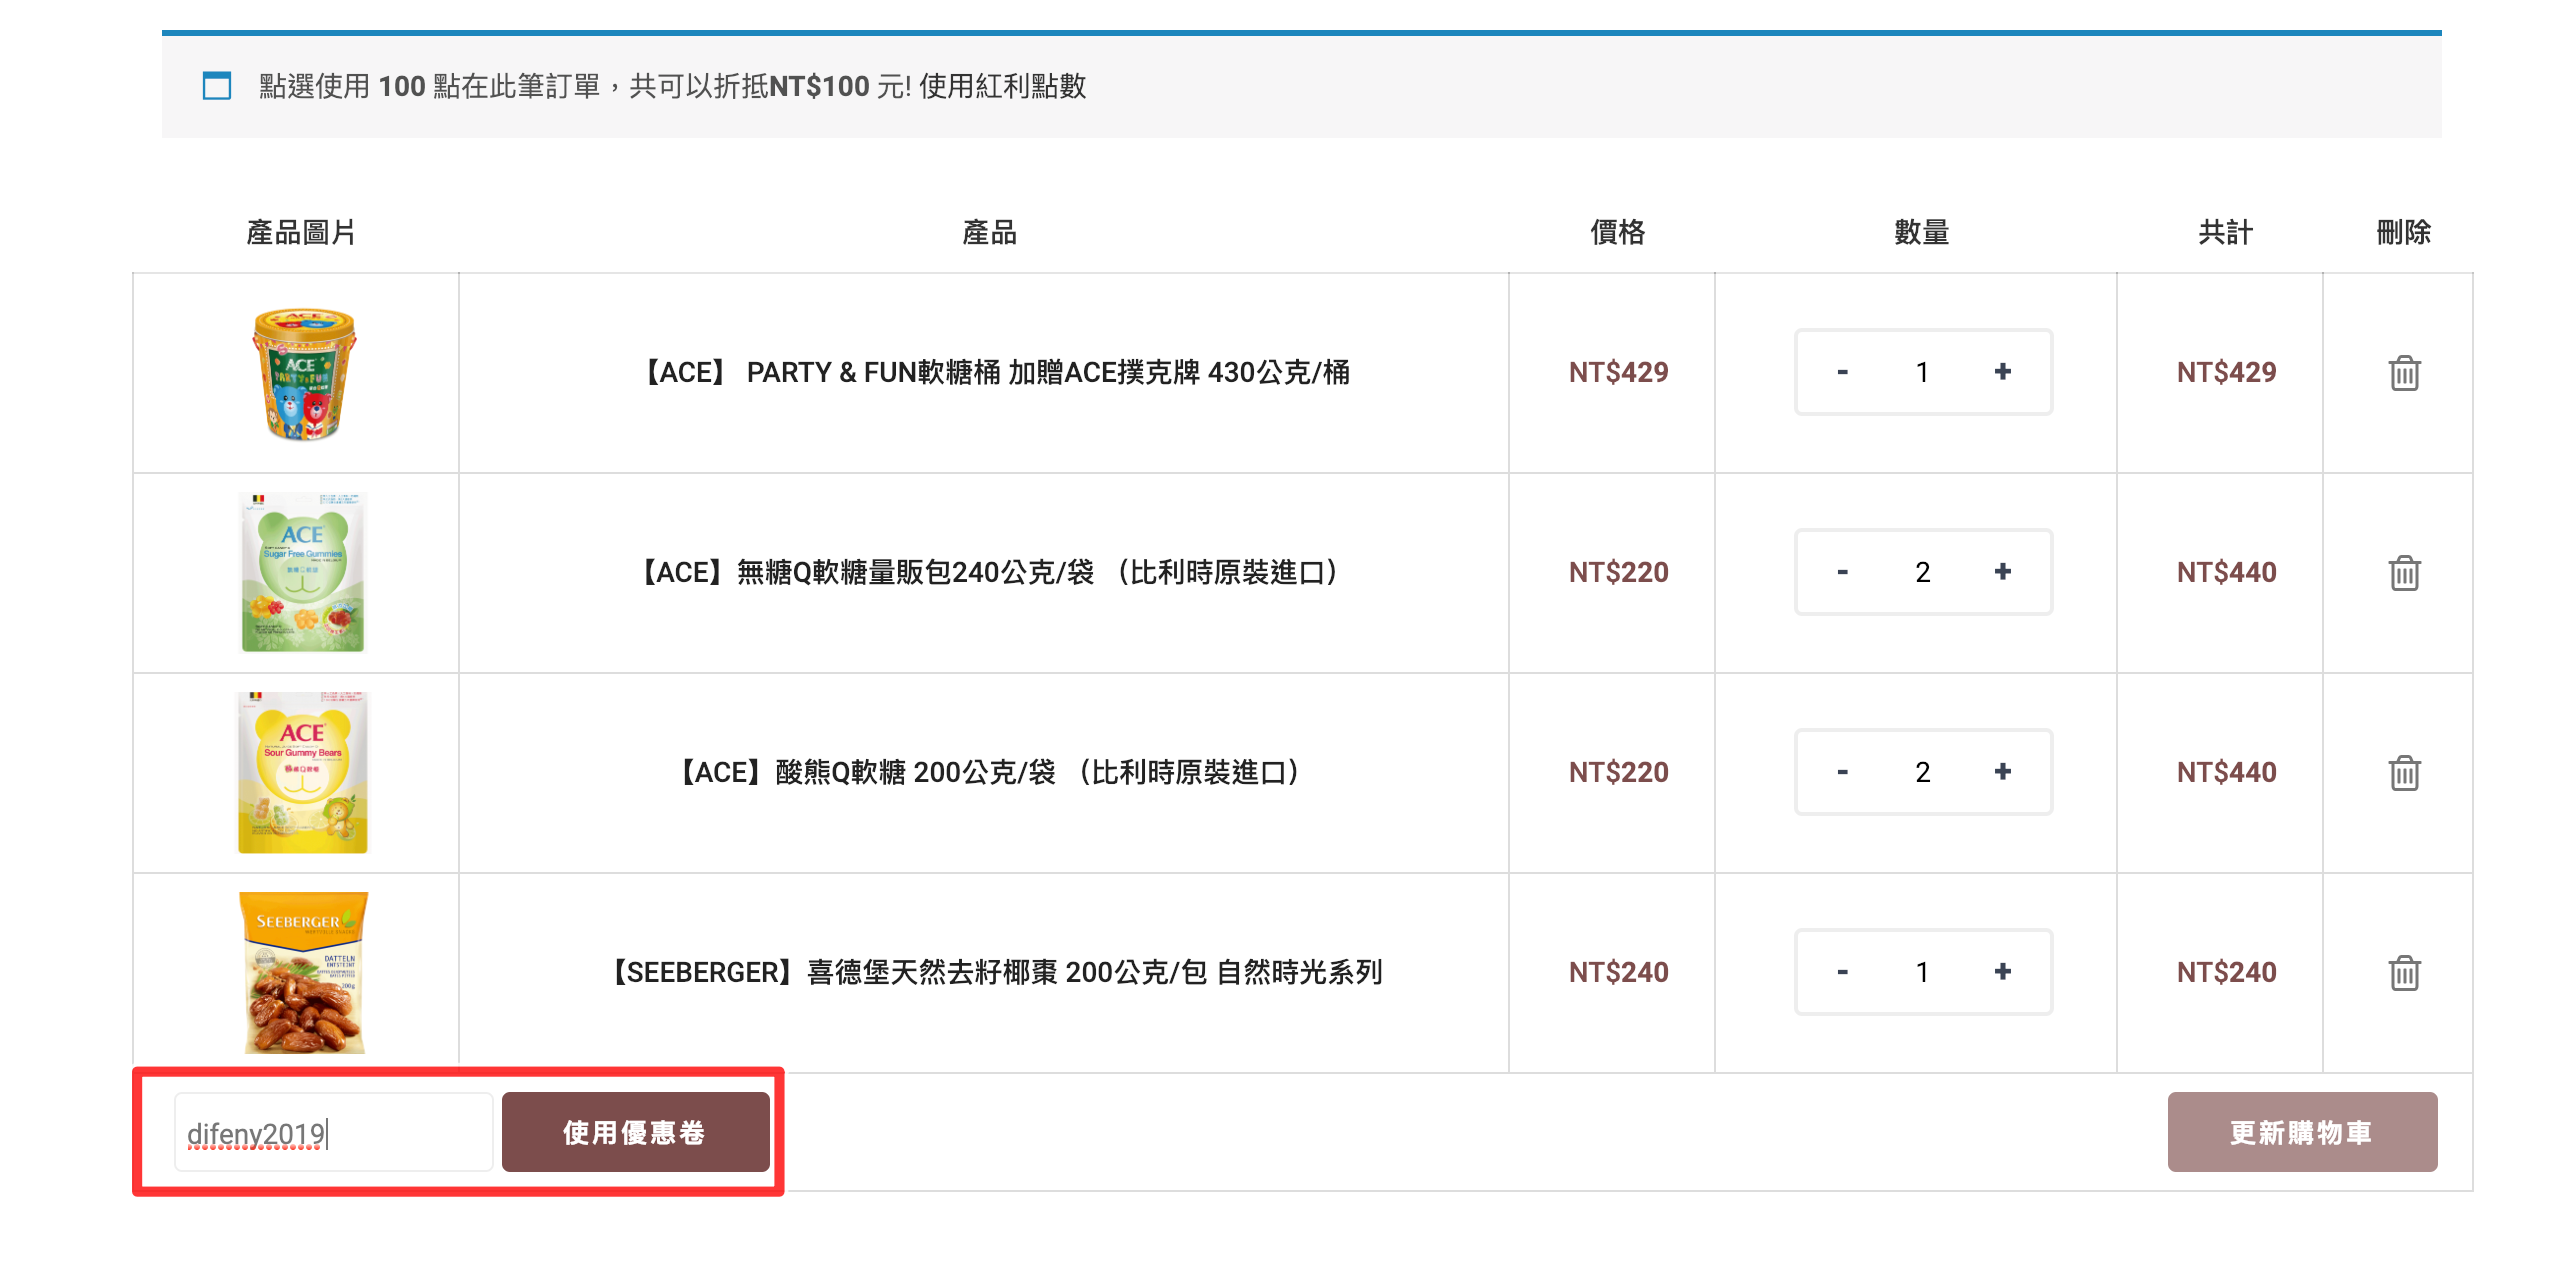Remove 無糖Q軟糖量販包 using its trash icon

click(x=2404, y=573)
